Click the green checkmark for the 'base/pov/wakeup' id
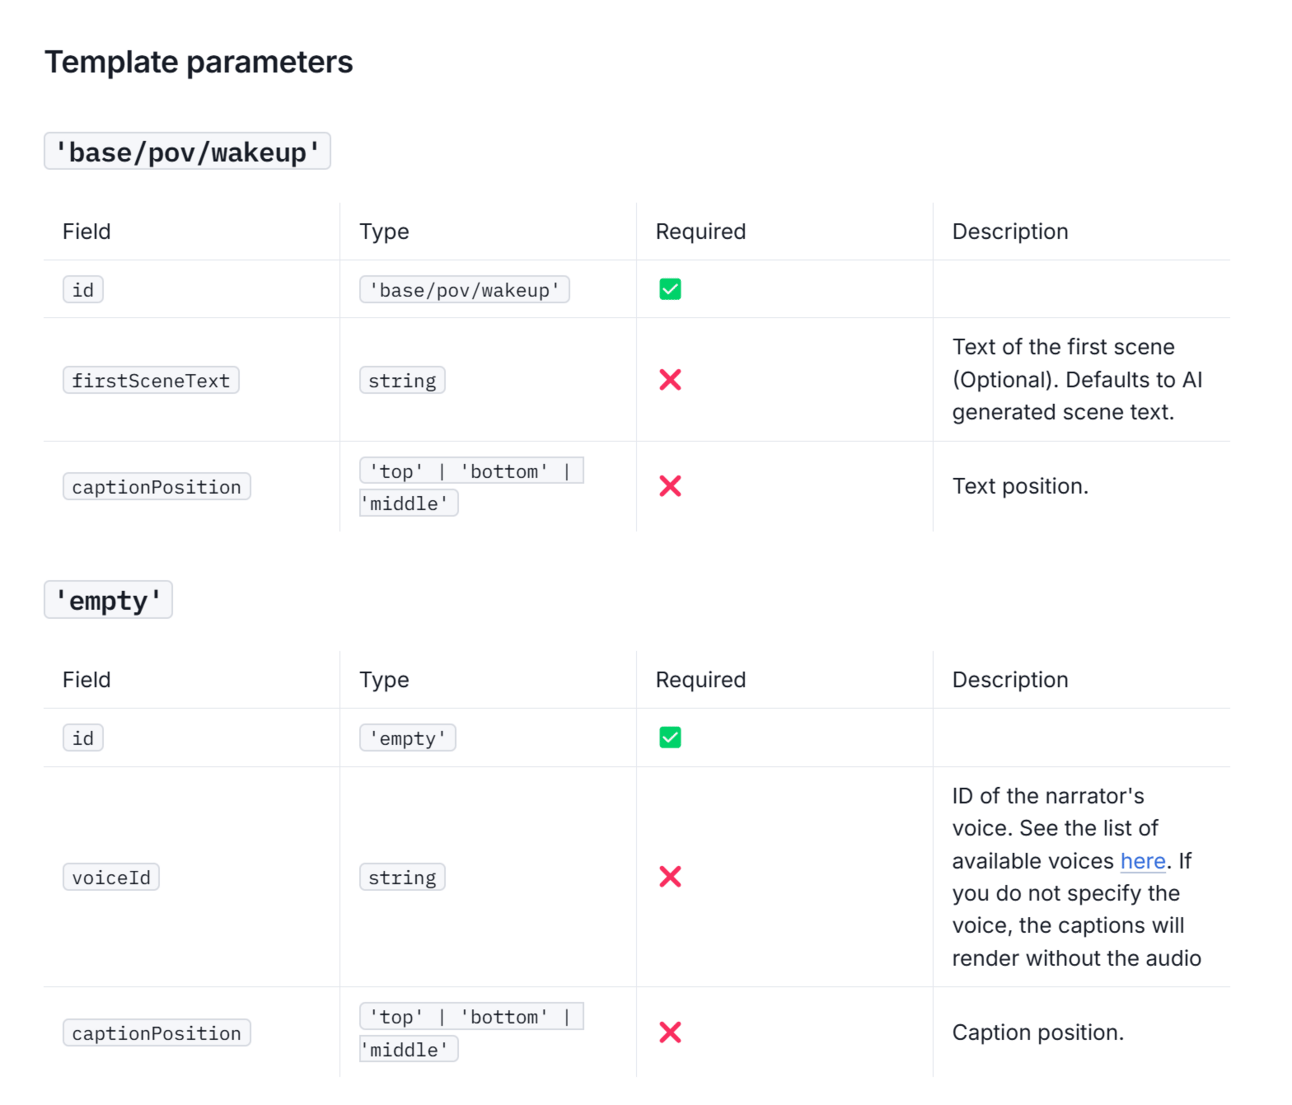Screen dimensions: 1292x1105 (670, 289)
